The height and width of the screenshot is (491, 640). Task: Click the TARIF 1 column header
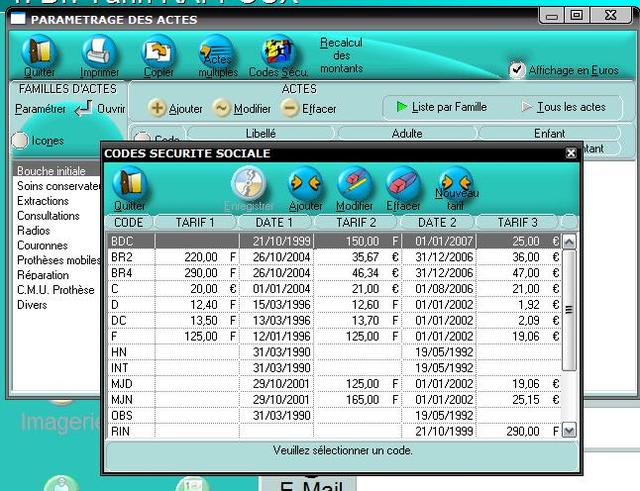point(196,222)
